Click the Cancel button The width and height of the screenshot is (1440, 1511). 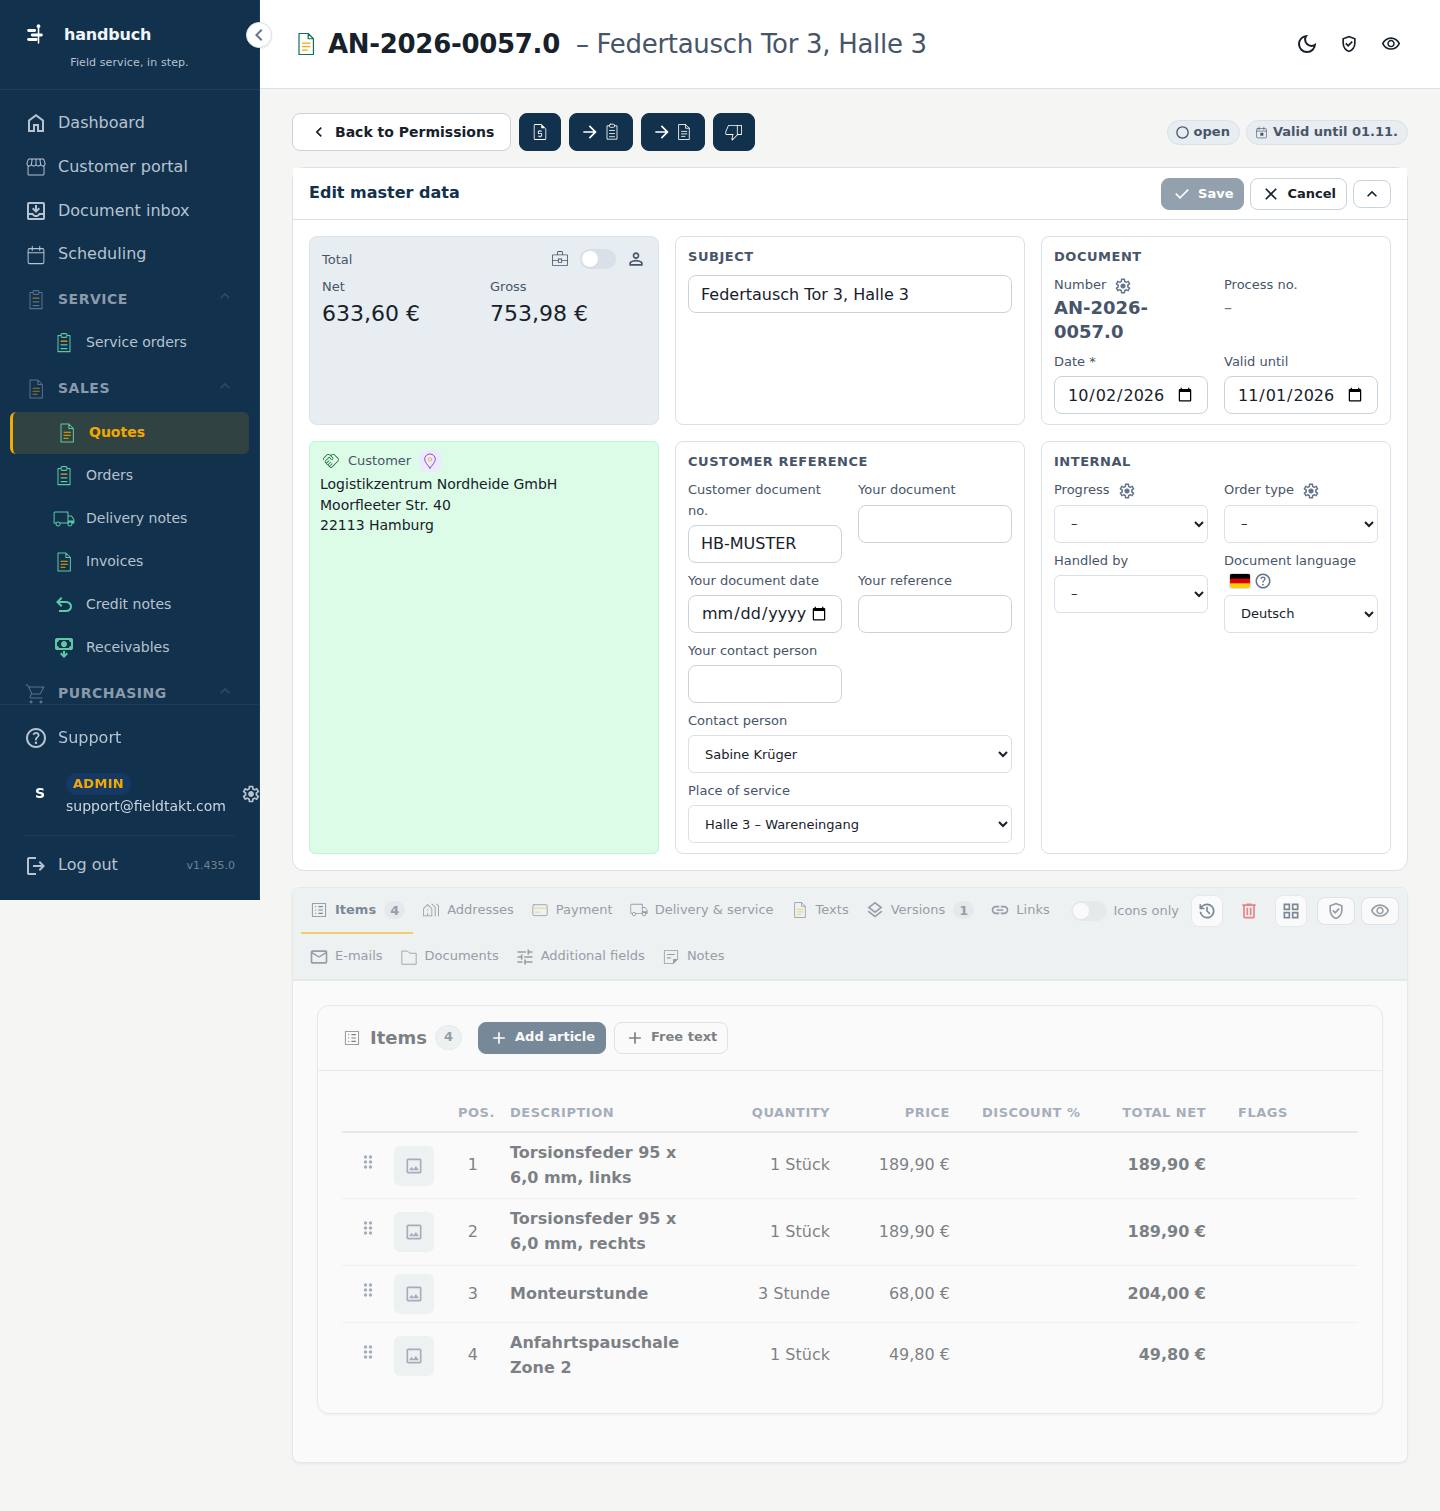[x=1299, y=194]
